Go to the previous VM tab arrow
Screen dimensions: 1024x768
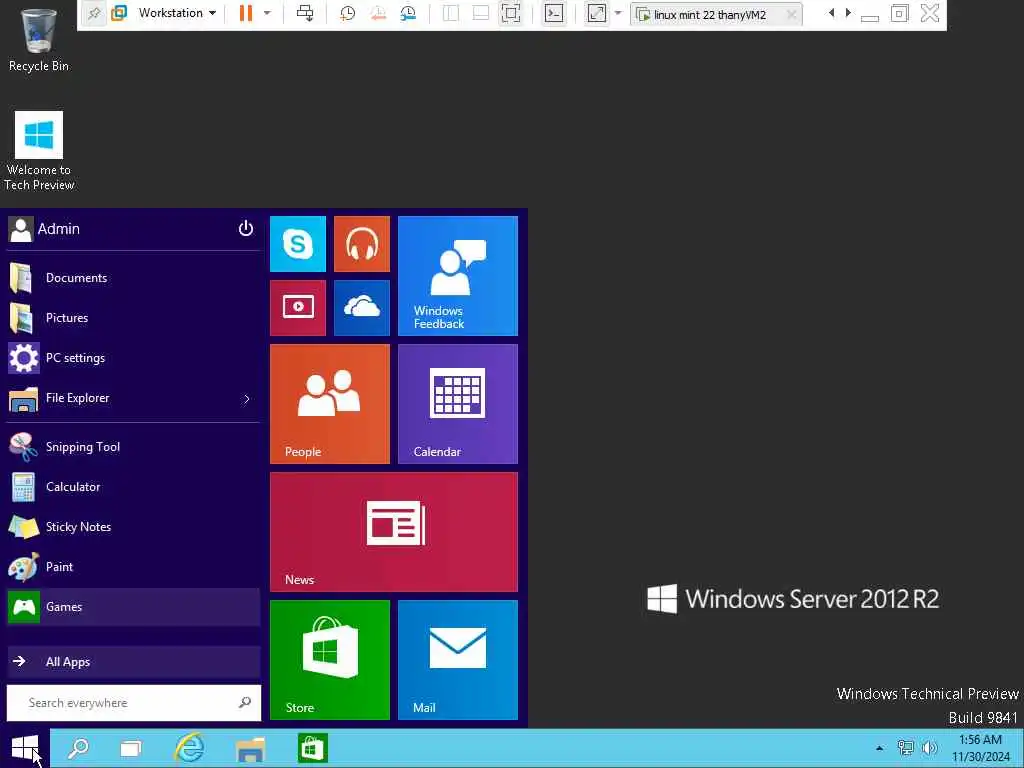coord(831,13)
